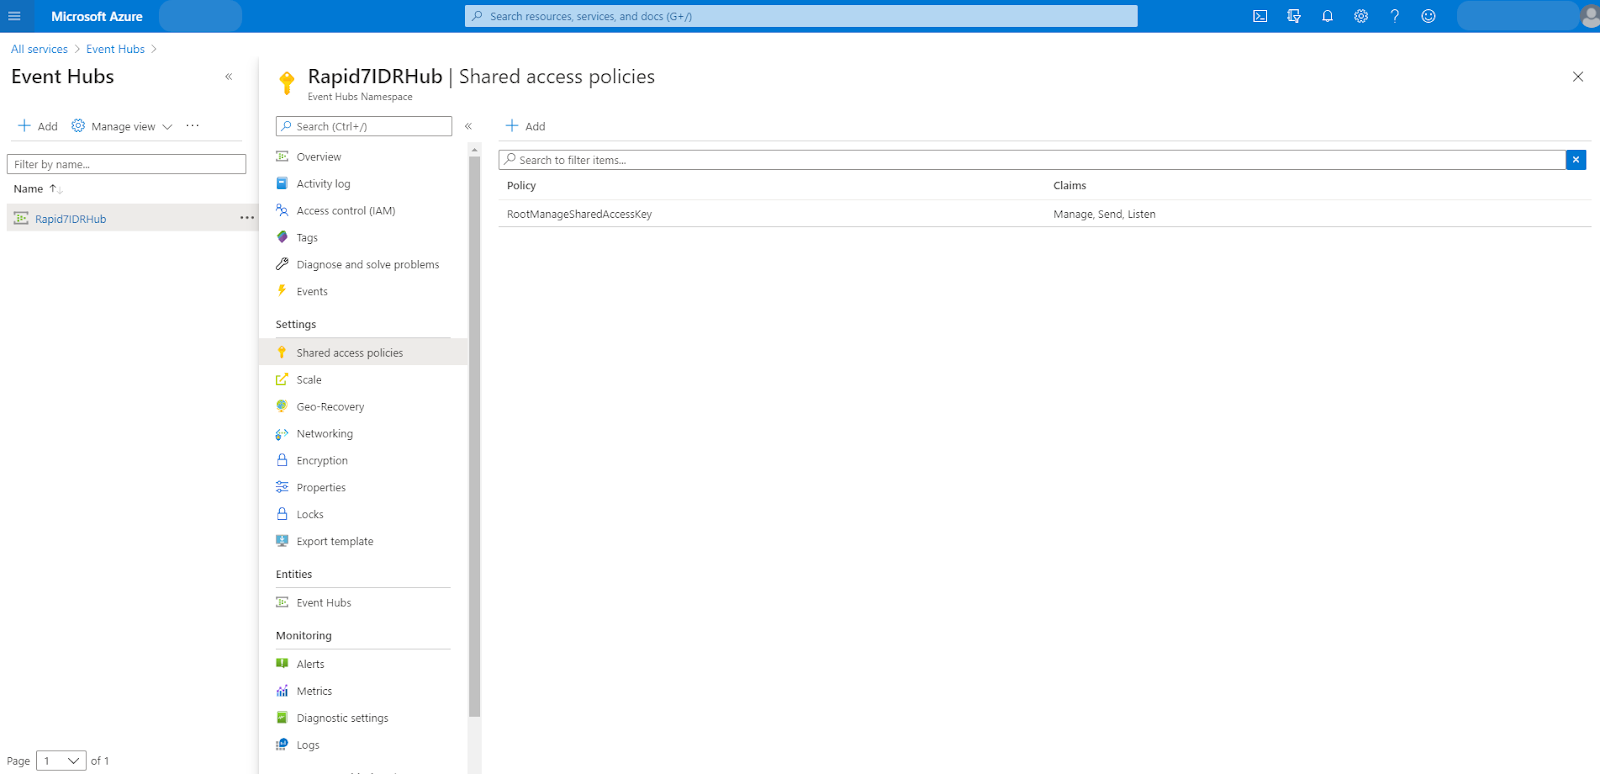Open the account profile avatar
Screen dimensions: 1600x774
1590,16
